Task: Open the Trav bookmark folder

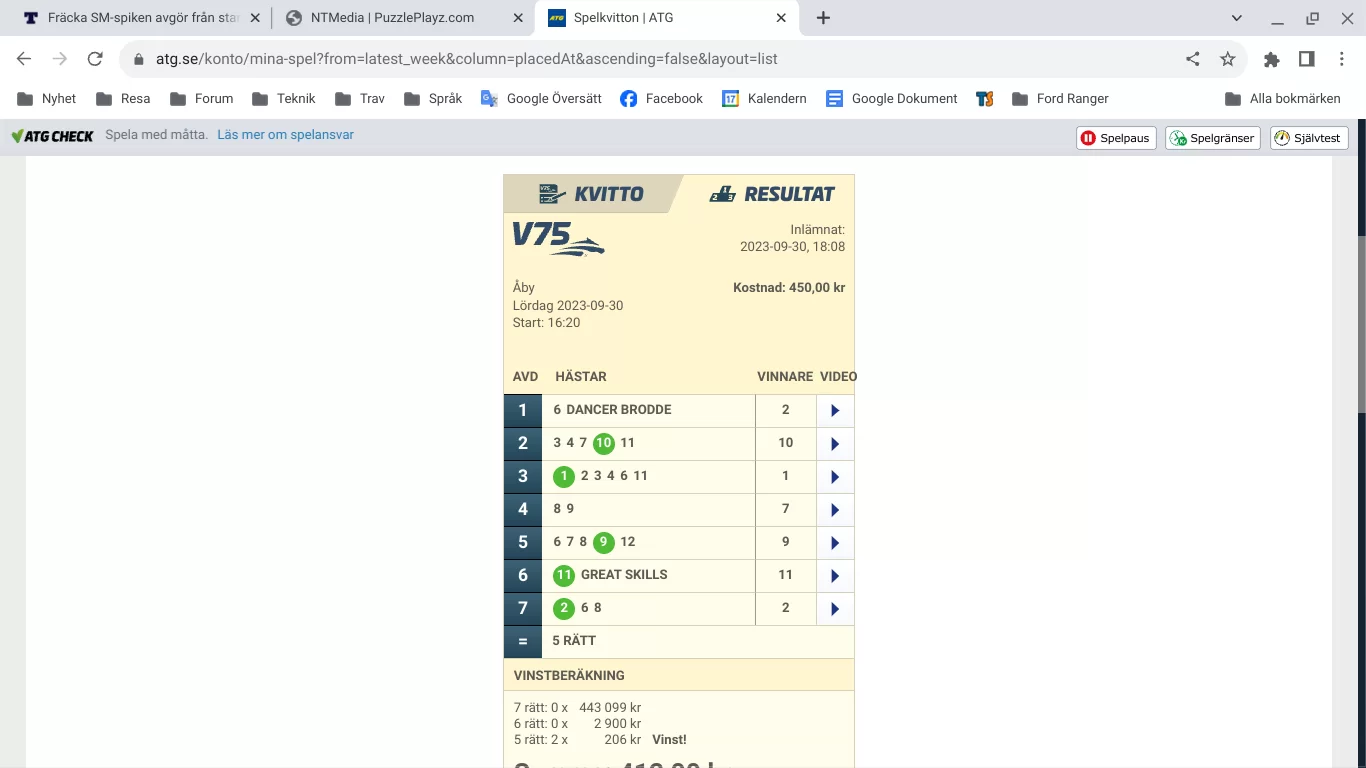Action: coord(360,99)
